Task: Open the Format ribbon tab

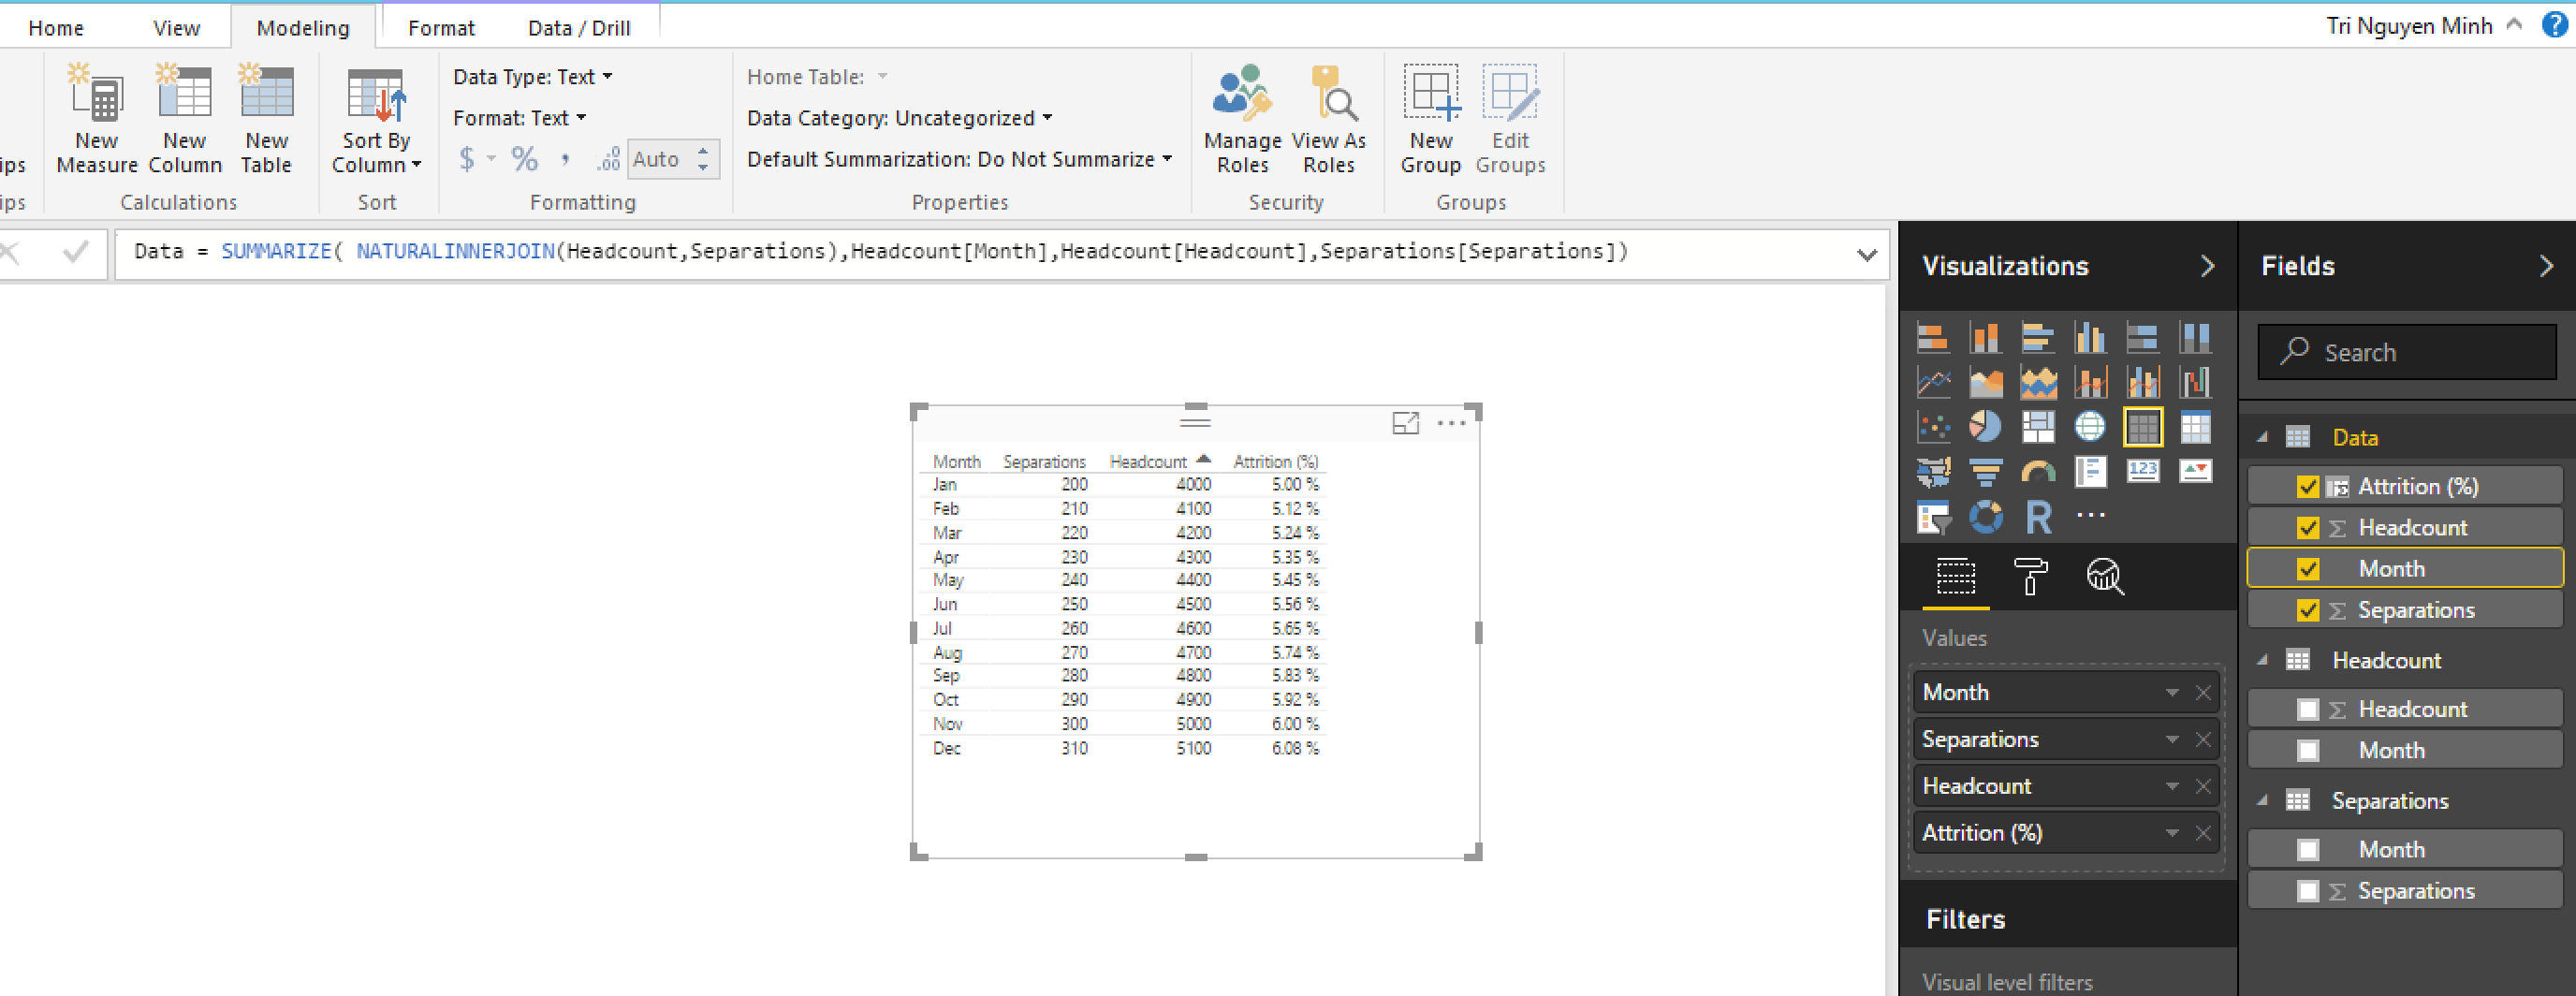Action: [x=441, y=28]
